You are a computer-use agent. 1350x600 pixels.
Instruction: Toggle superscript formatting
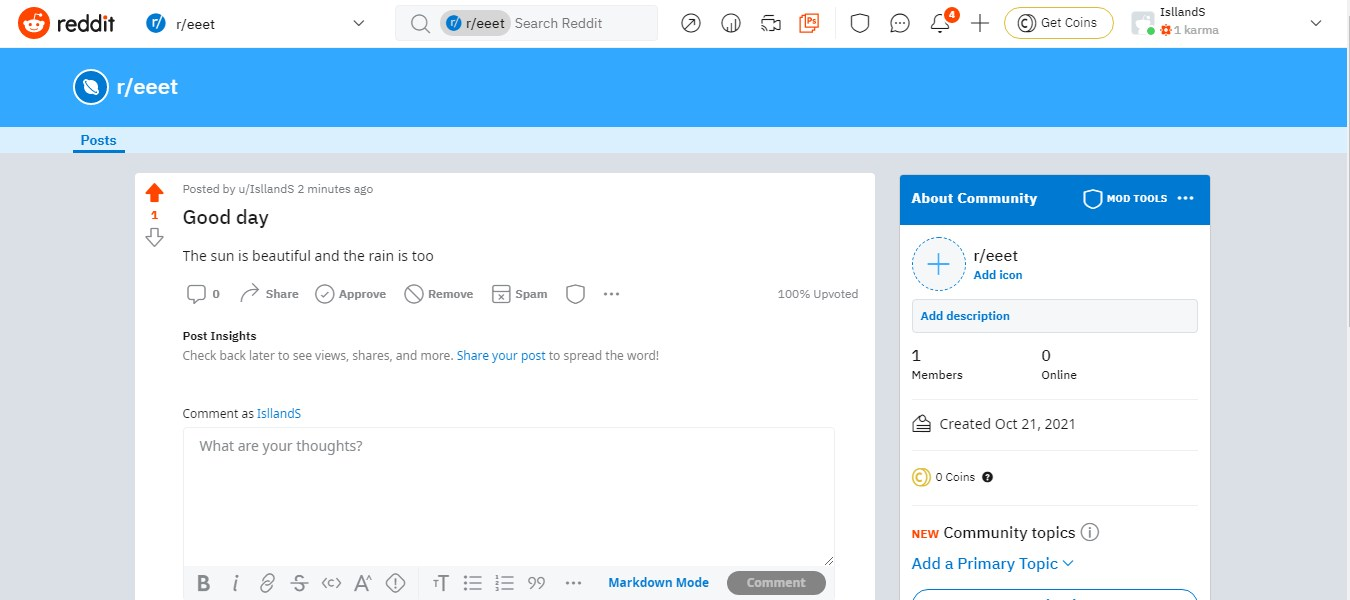click(x=363, y=583)
